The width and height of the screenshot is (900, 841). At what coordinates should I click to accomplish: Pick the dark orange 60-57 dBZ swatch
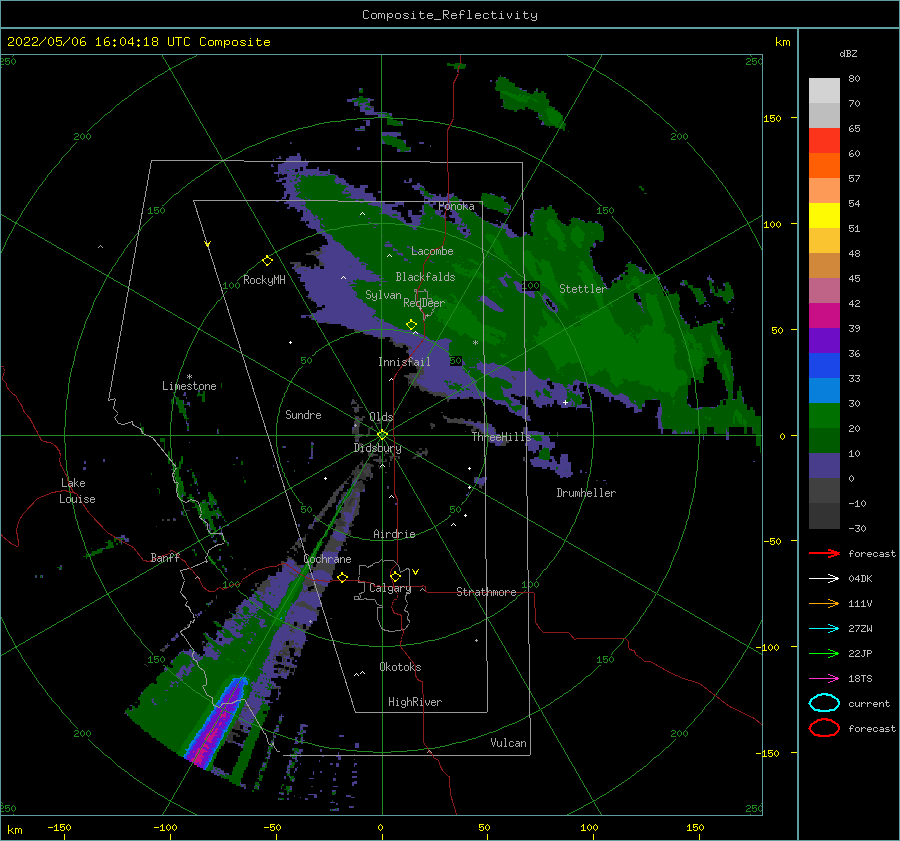pos(824,166)
